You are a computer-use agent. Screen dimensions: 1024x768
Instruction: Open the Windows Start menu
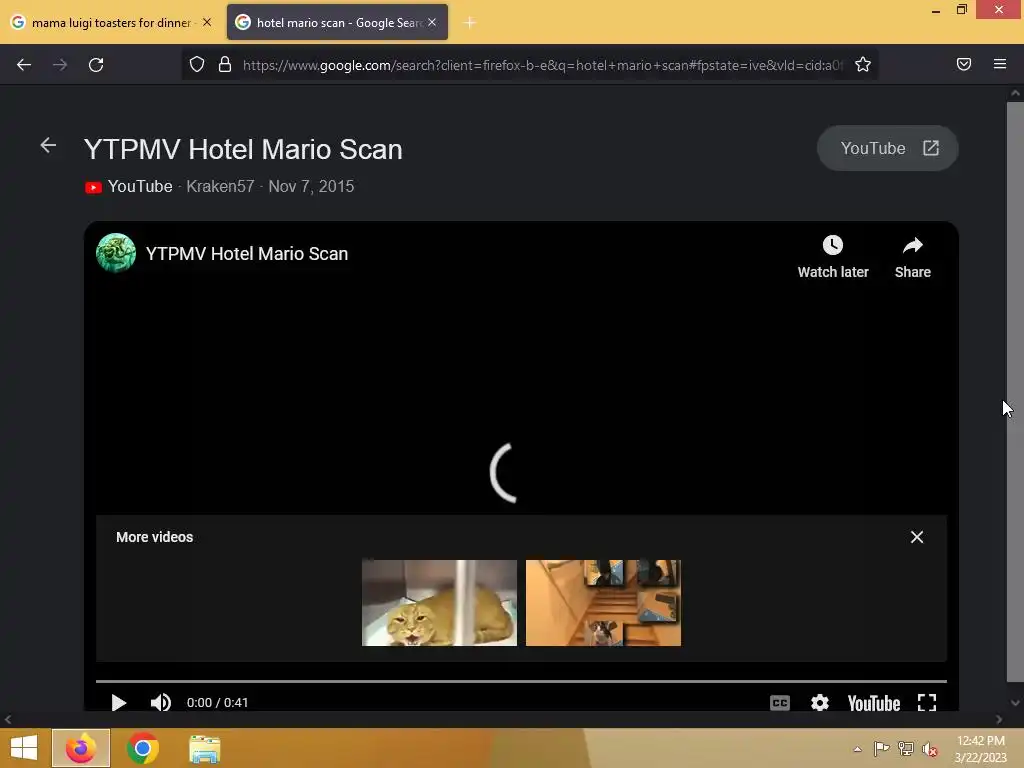pos(24,748)
